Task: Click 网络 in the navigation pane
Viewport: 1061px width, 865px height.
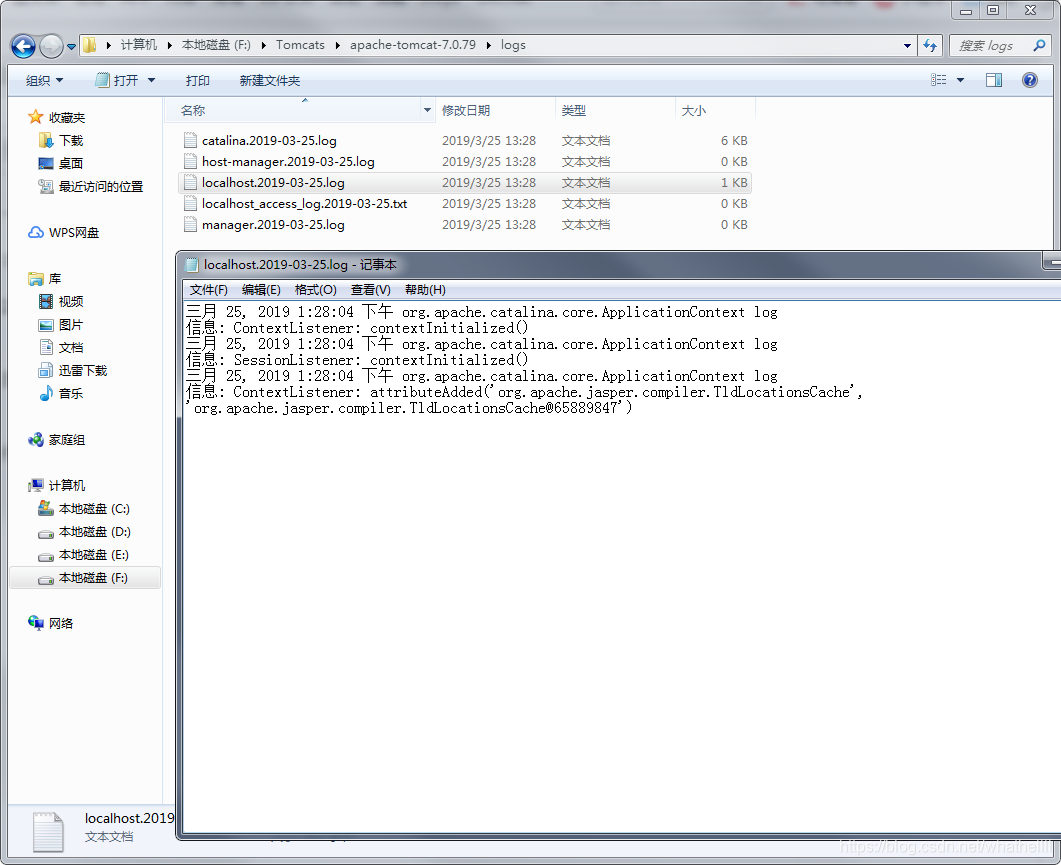Action: point(61,624)
